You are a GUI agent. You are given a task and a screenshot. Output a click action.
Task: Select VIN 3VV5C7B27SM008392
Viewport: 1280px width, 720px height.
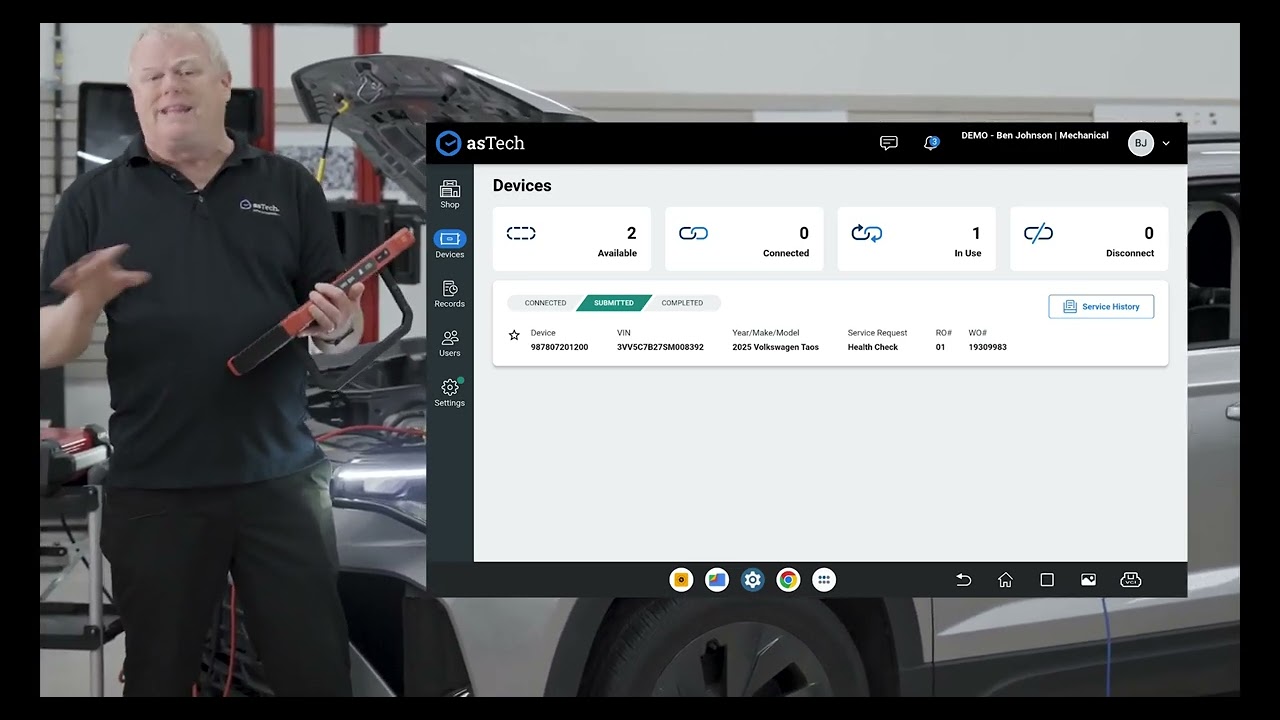660,347
